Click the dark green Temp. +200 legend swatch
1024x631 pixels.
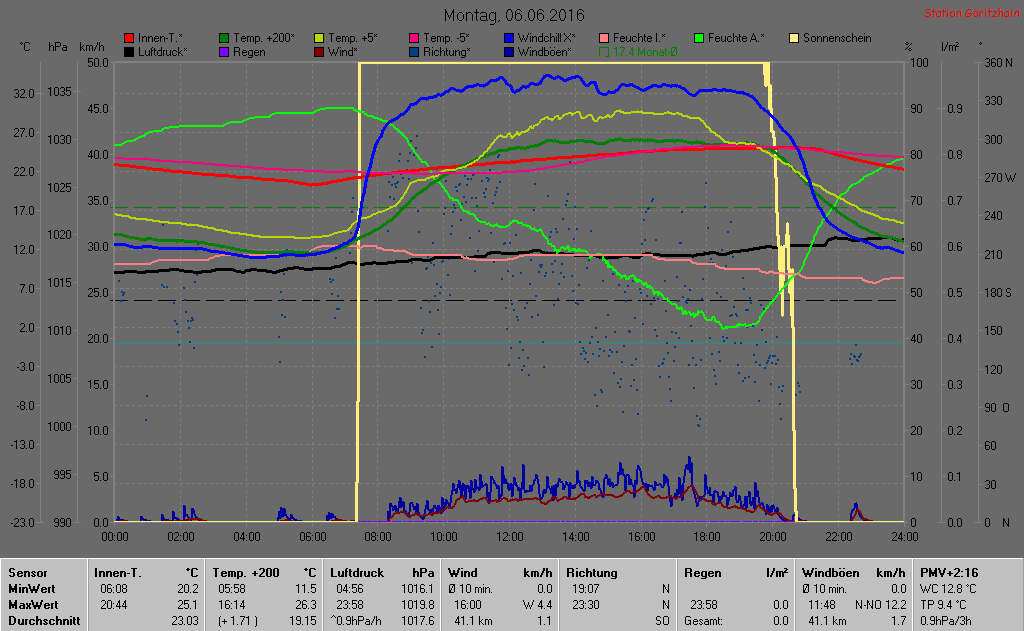click(x=224, y=39)
